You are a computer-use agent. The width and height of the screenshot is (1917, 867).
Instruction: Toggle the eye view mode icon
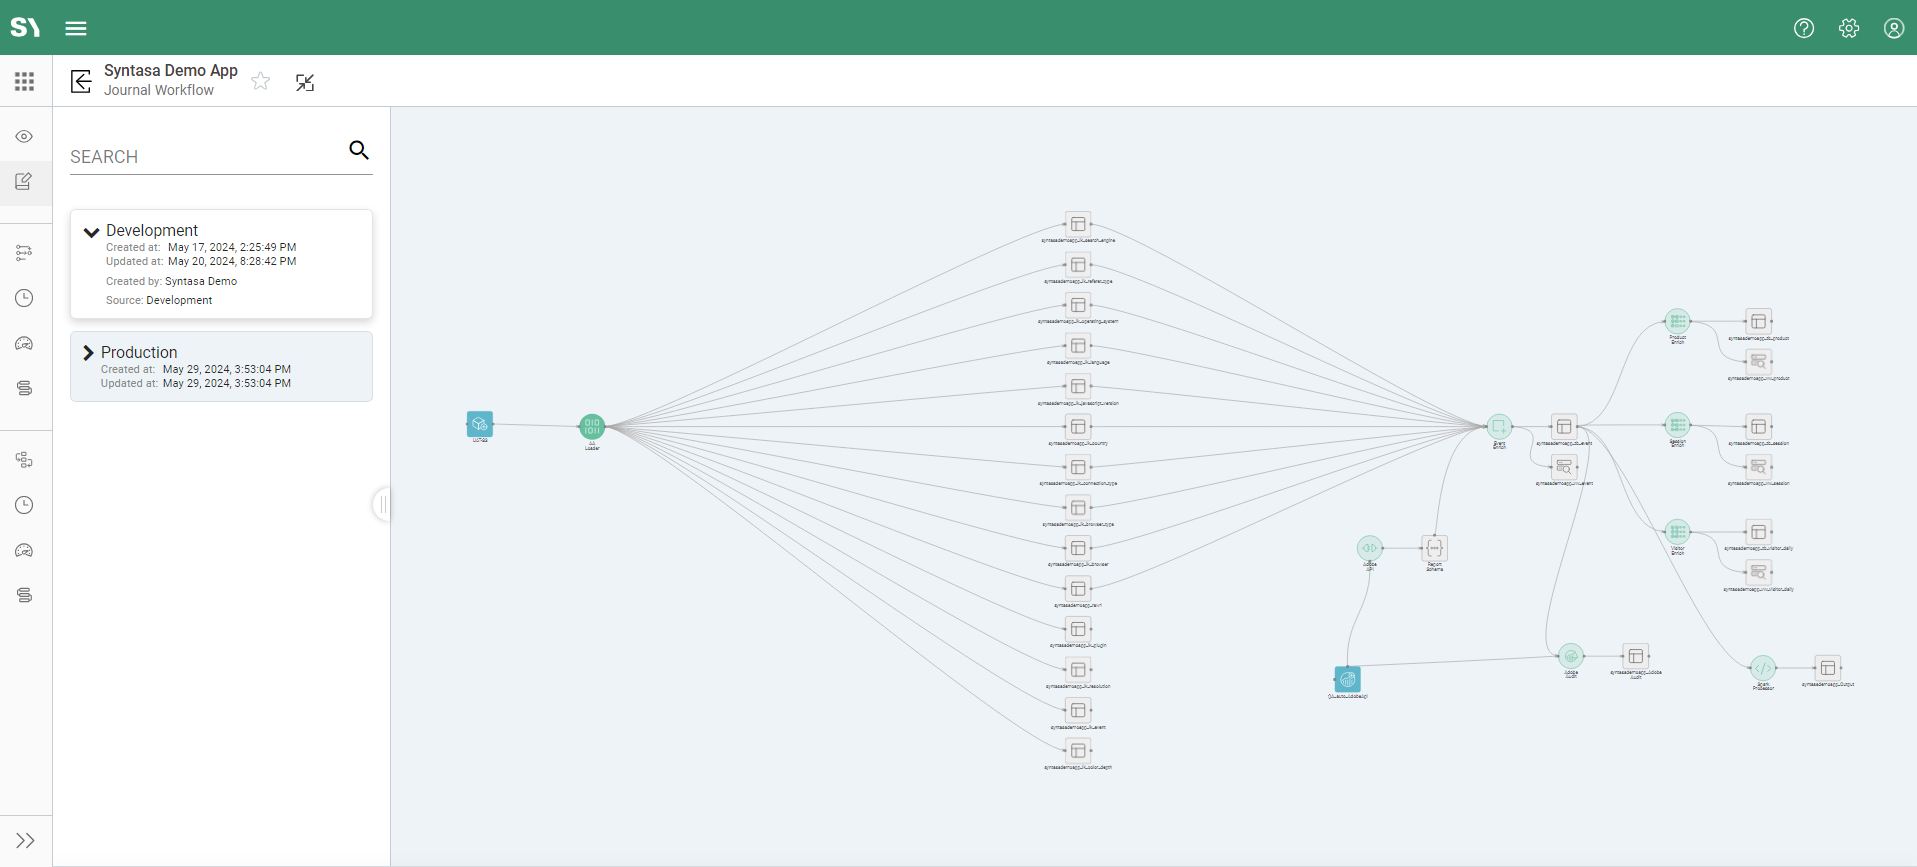[25, 136]
